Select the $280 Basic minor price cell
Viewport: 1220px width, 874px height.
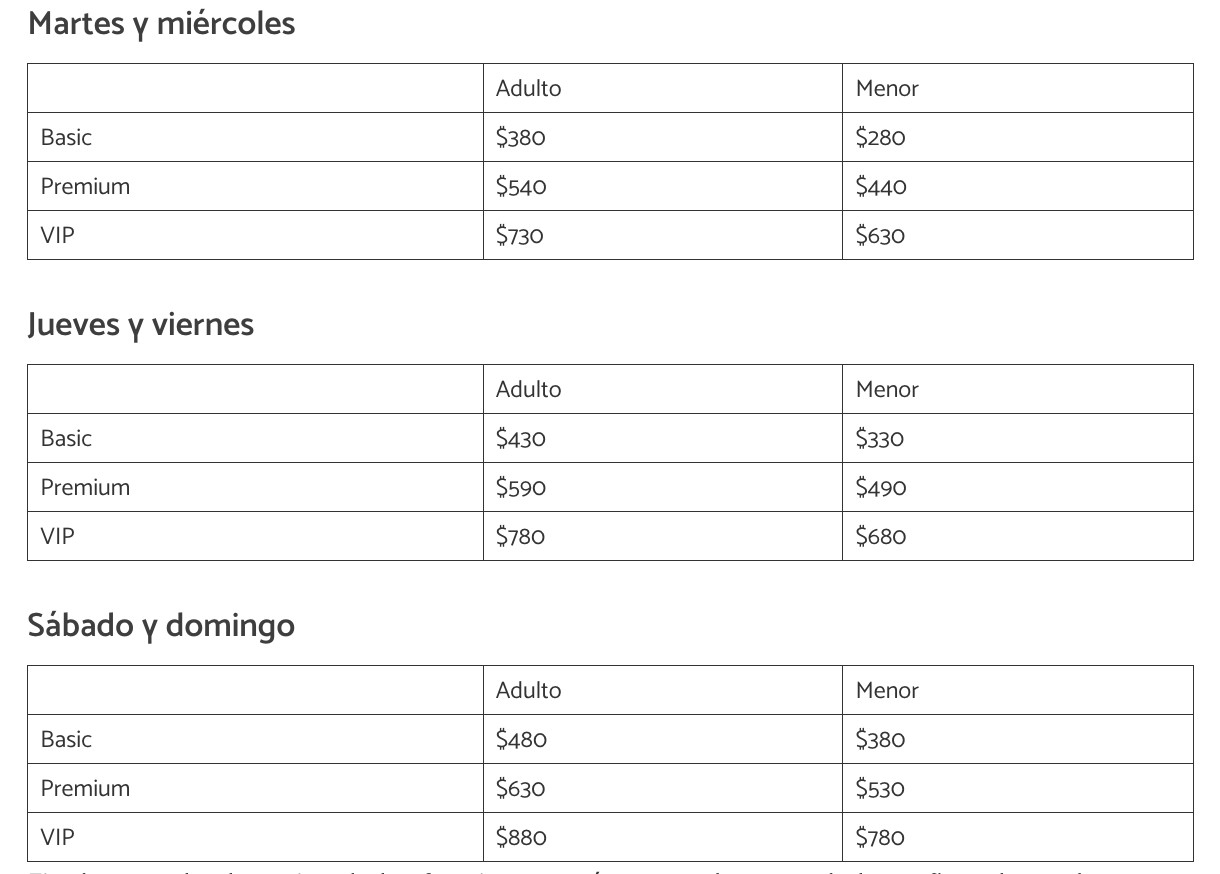click(880, 138)
